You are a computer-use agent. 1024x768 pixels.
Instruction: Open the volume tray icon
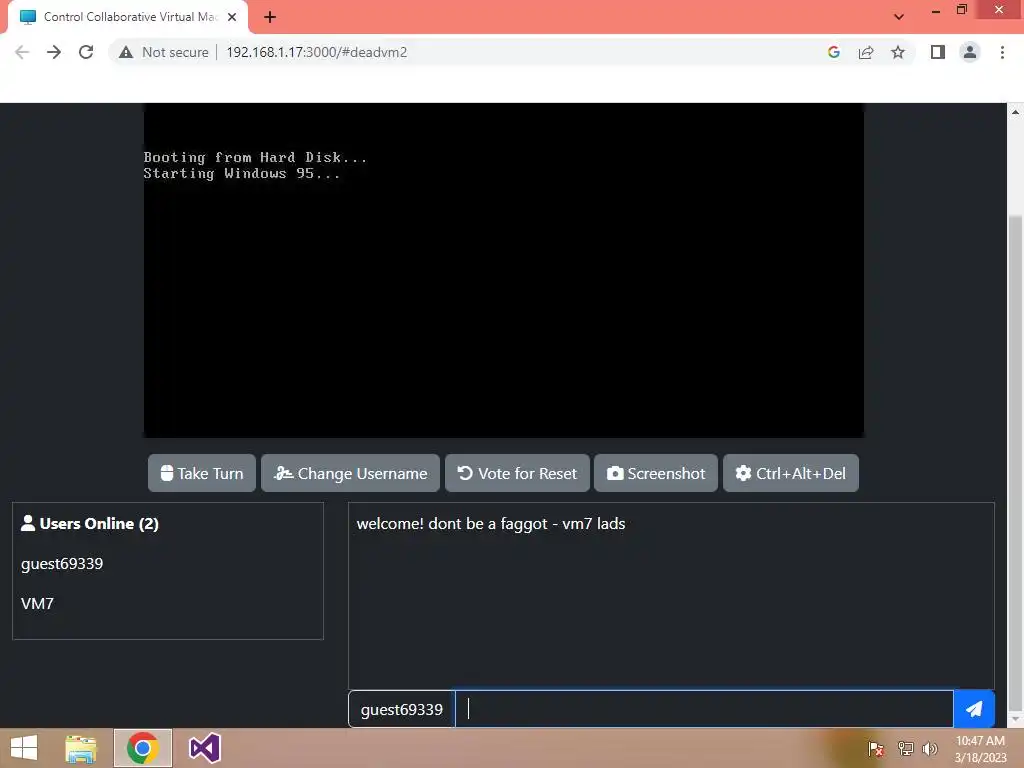pyautogui.click(x=930, y=748)
